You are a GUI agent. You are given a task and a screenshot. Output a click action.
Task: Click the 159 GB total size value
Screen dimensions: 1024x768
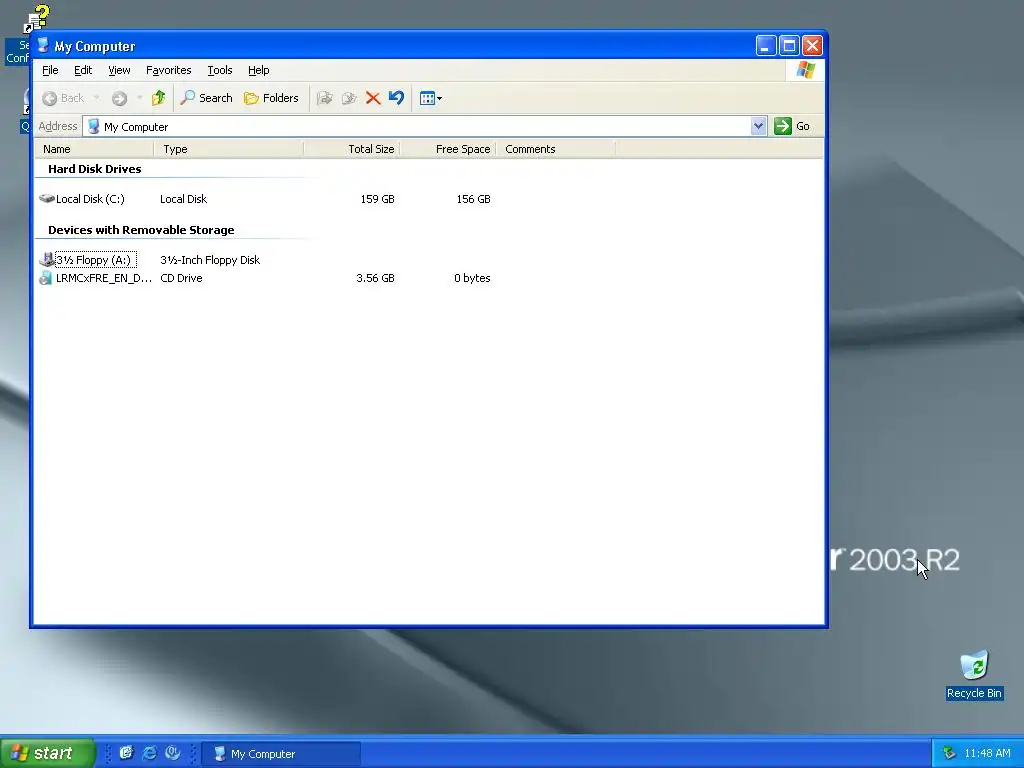click(377, 199)
